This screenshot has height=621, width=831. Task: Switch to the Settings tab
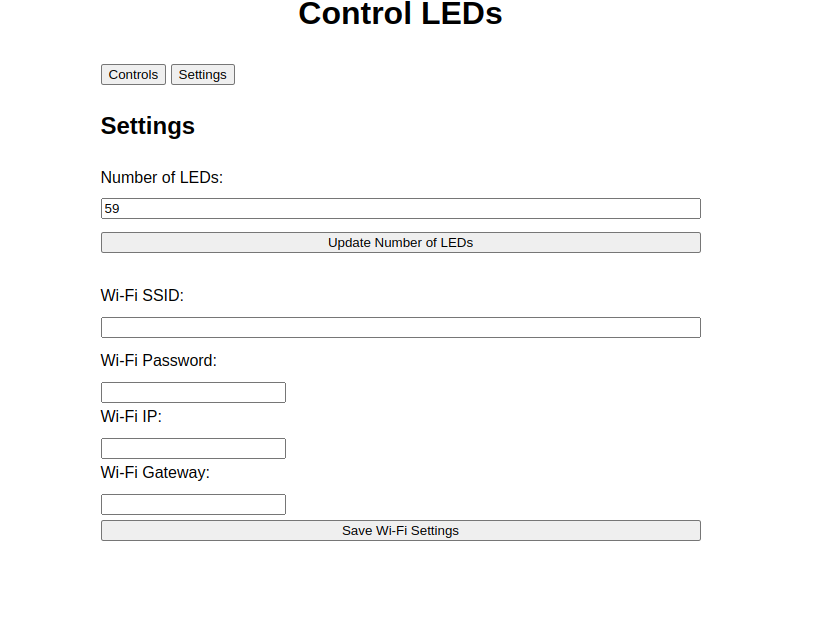pyautogui.click(x=202, y=75)
